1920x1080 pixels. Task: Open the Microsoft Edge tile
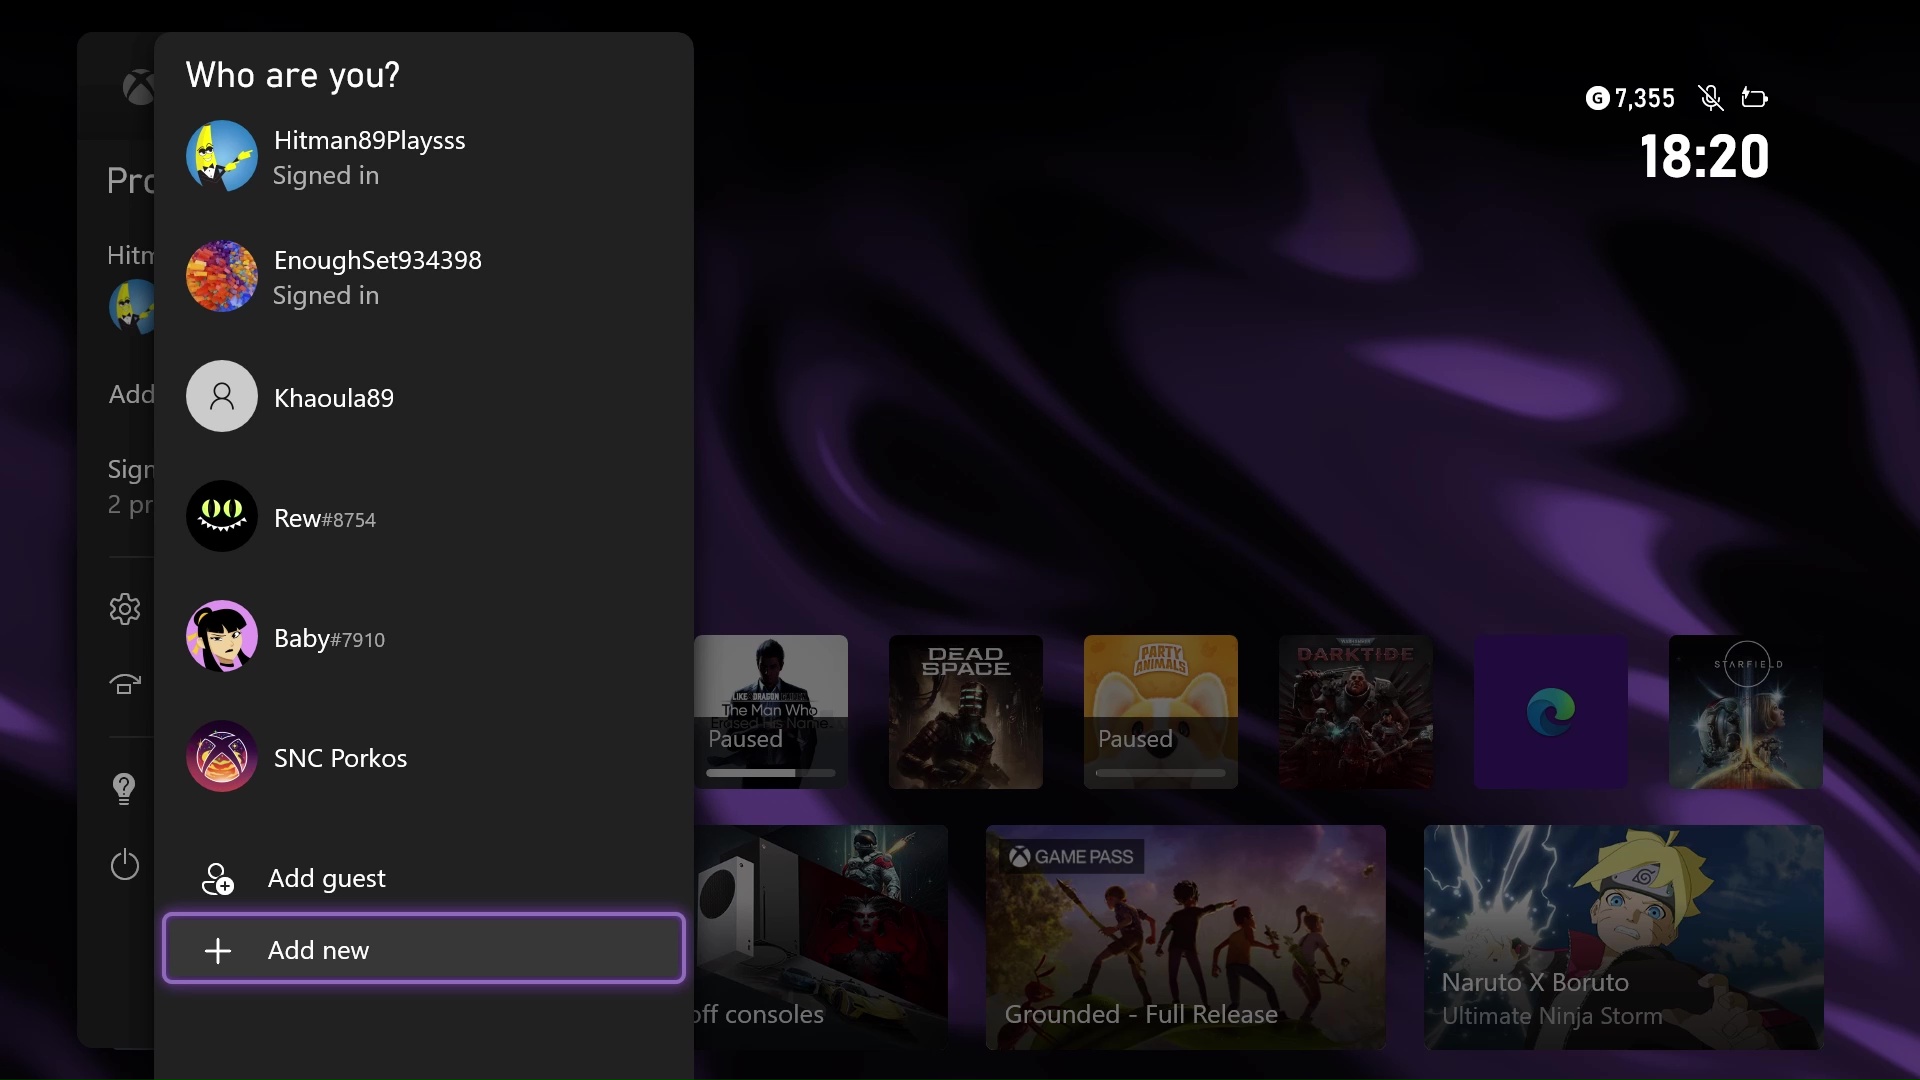click(x=1551, y=712)
